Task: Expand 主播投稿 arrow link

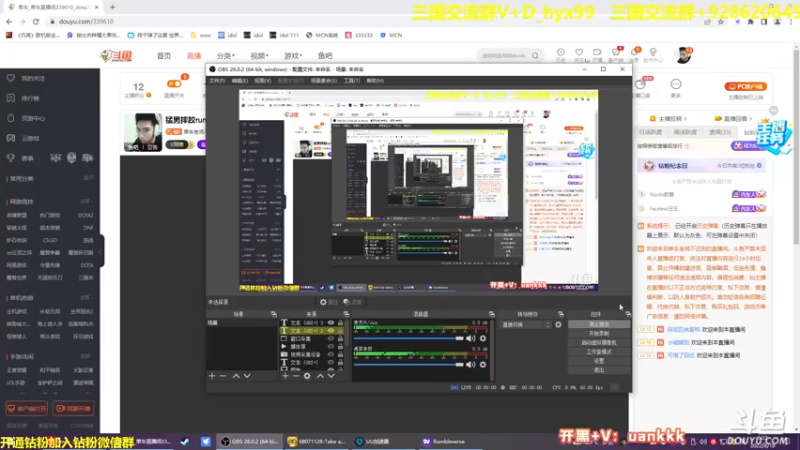Action: coord(669,119)
